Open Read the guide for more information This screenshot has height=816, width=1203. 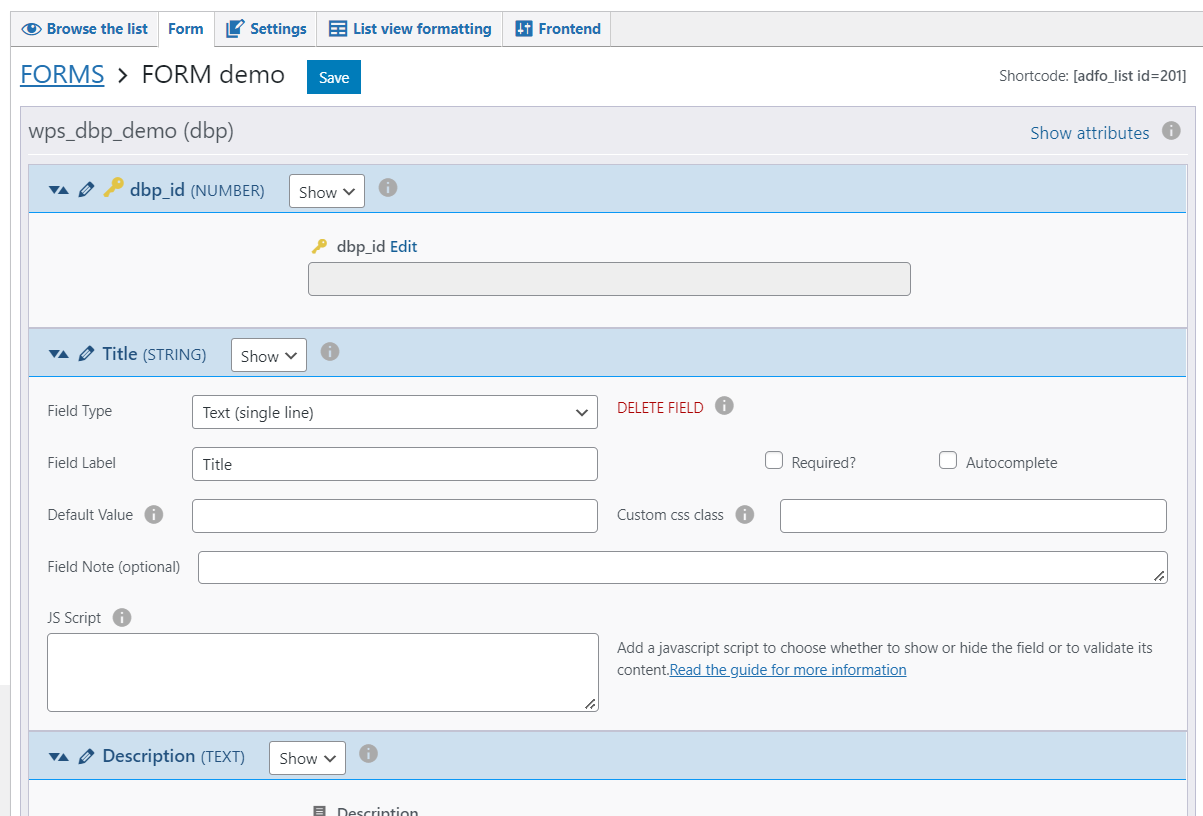(x=788, y=670)
